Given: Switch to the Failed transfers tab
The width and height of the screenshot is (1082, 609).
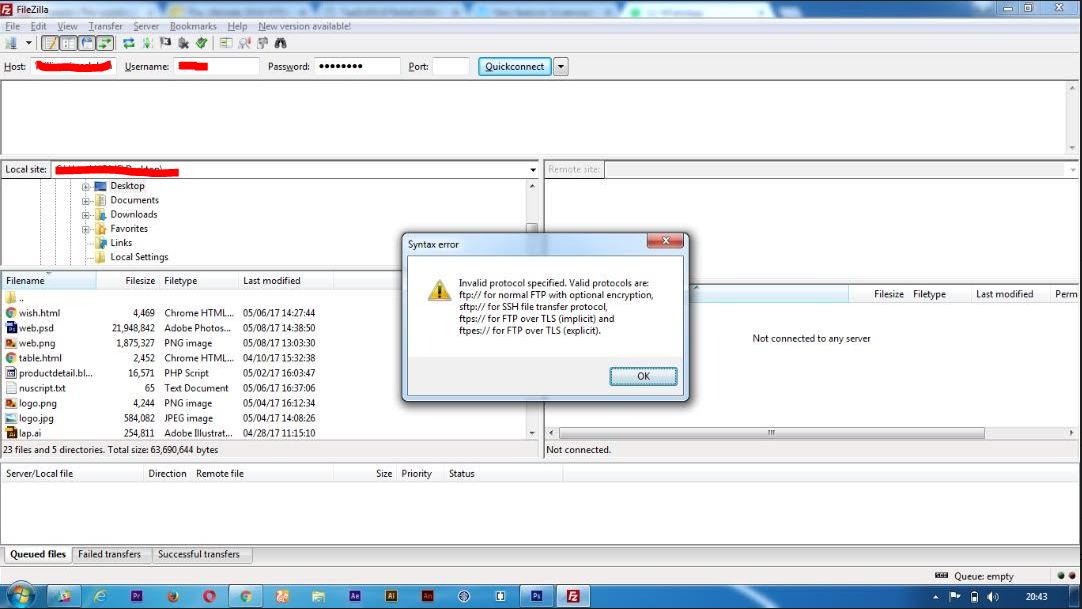Looking at the screenshot, I should (x=109, y=554).
